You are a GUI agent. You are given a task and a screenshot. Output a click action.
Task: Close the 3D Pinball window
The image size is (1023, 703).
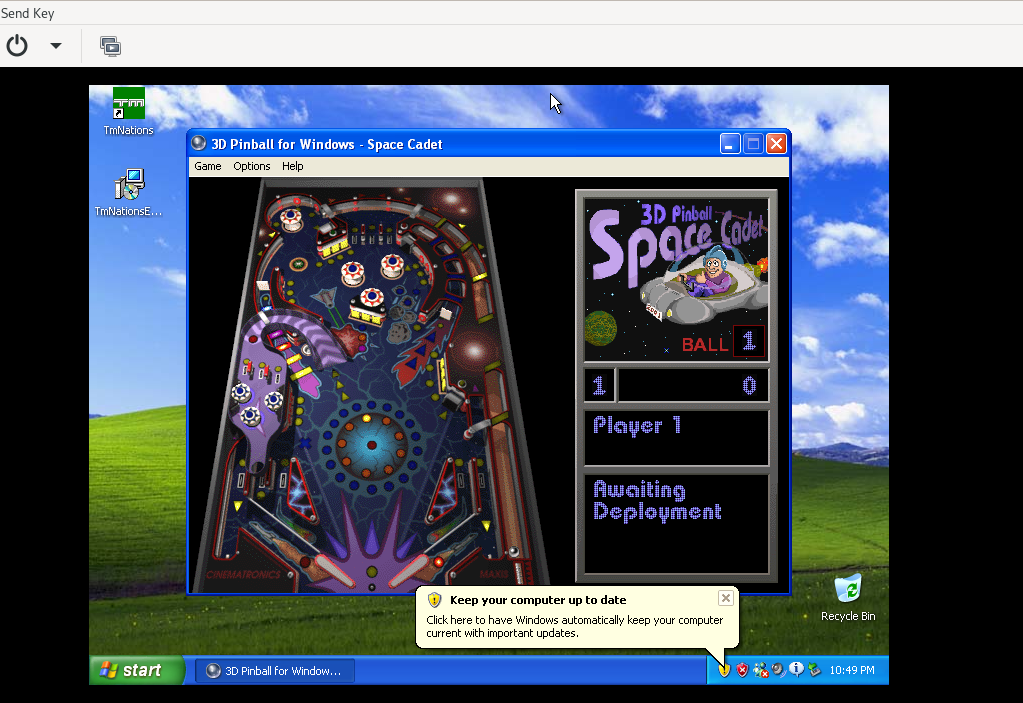click(776, 143)
